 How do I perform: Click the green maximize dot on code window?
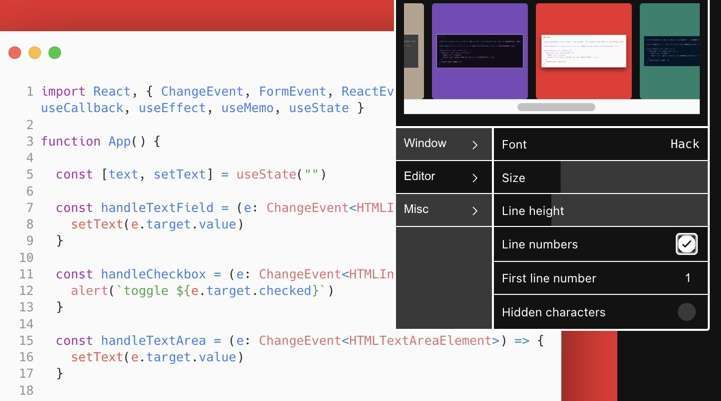tap(54, 52)
